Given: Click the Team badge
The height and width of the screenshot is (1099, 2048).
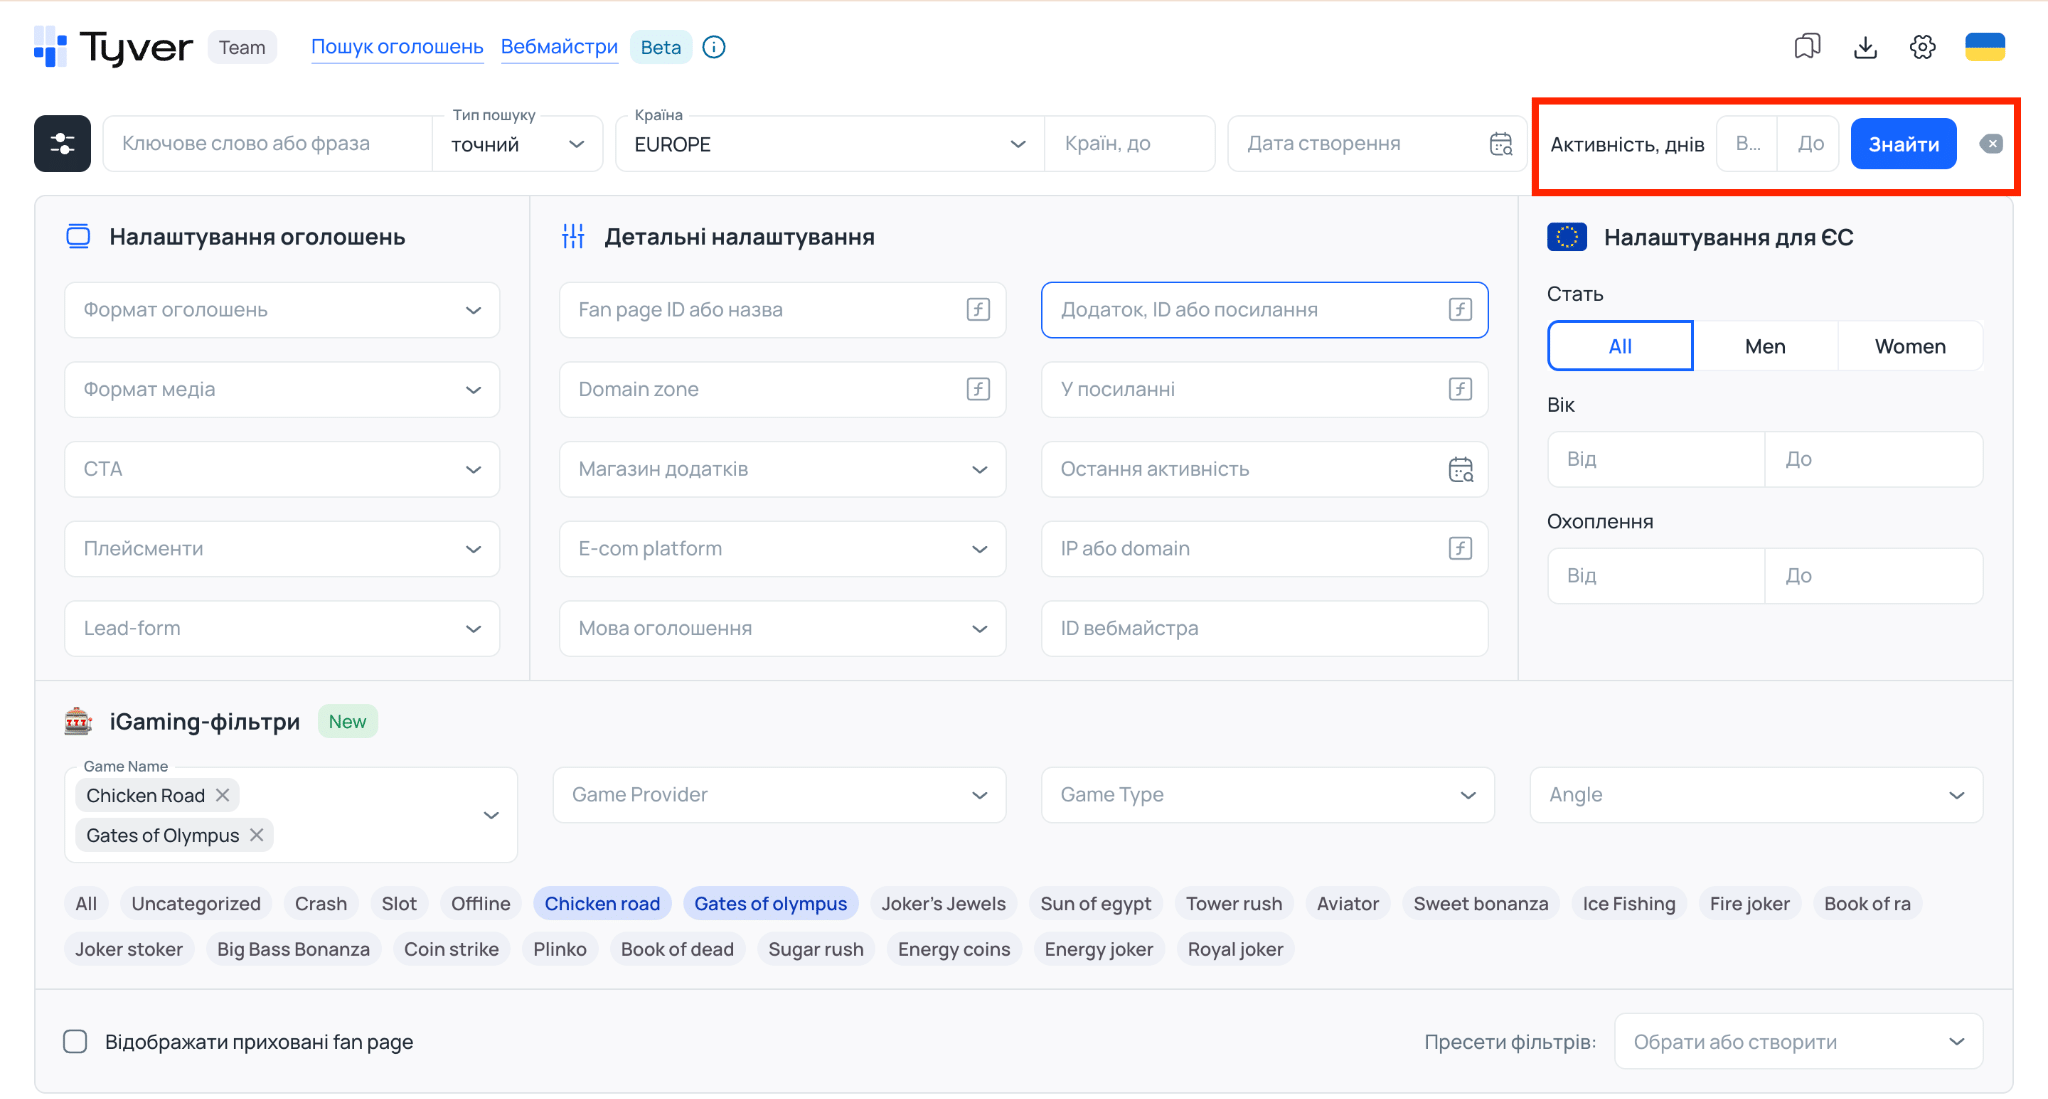Looking at the screenshot, I should (242, 47).
